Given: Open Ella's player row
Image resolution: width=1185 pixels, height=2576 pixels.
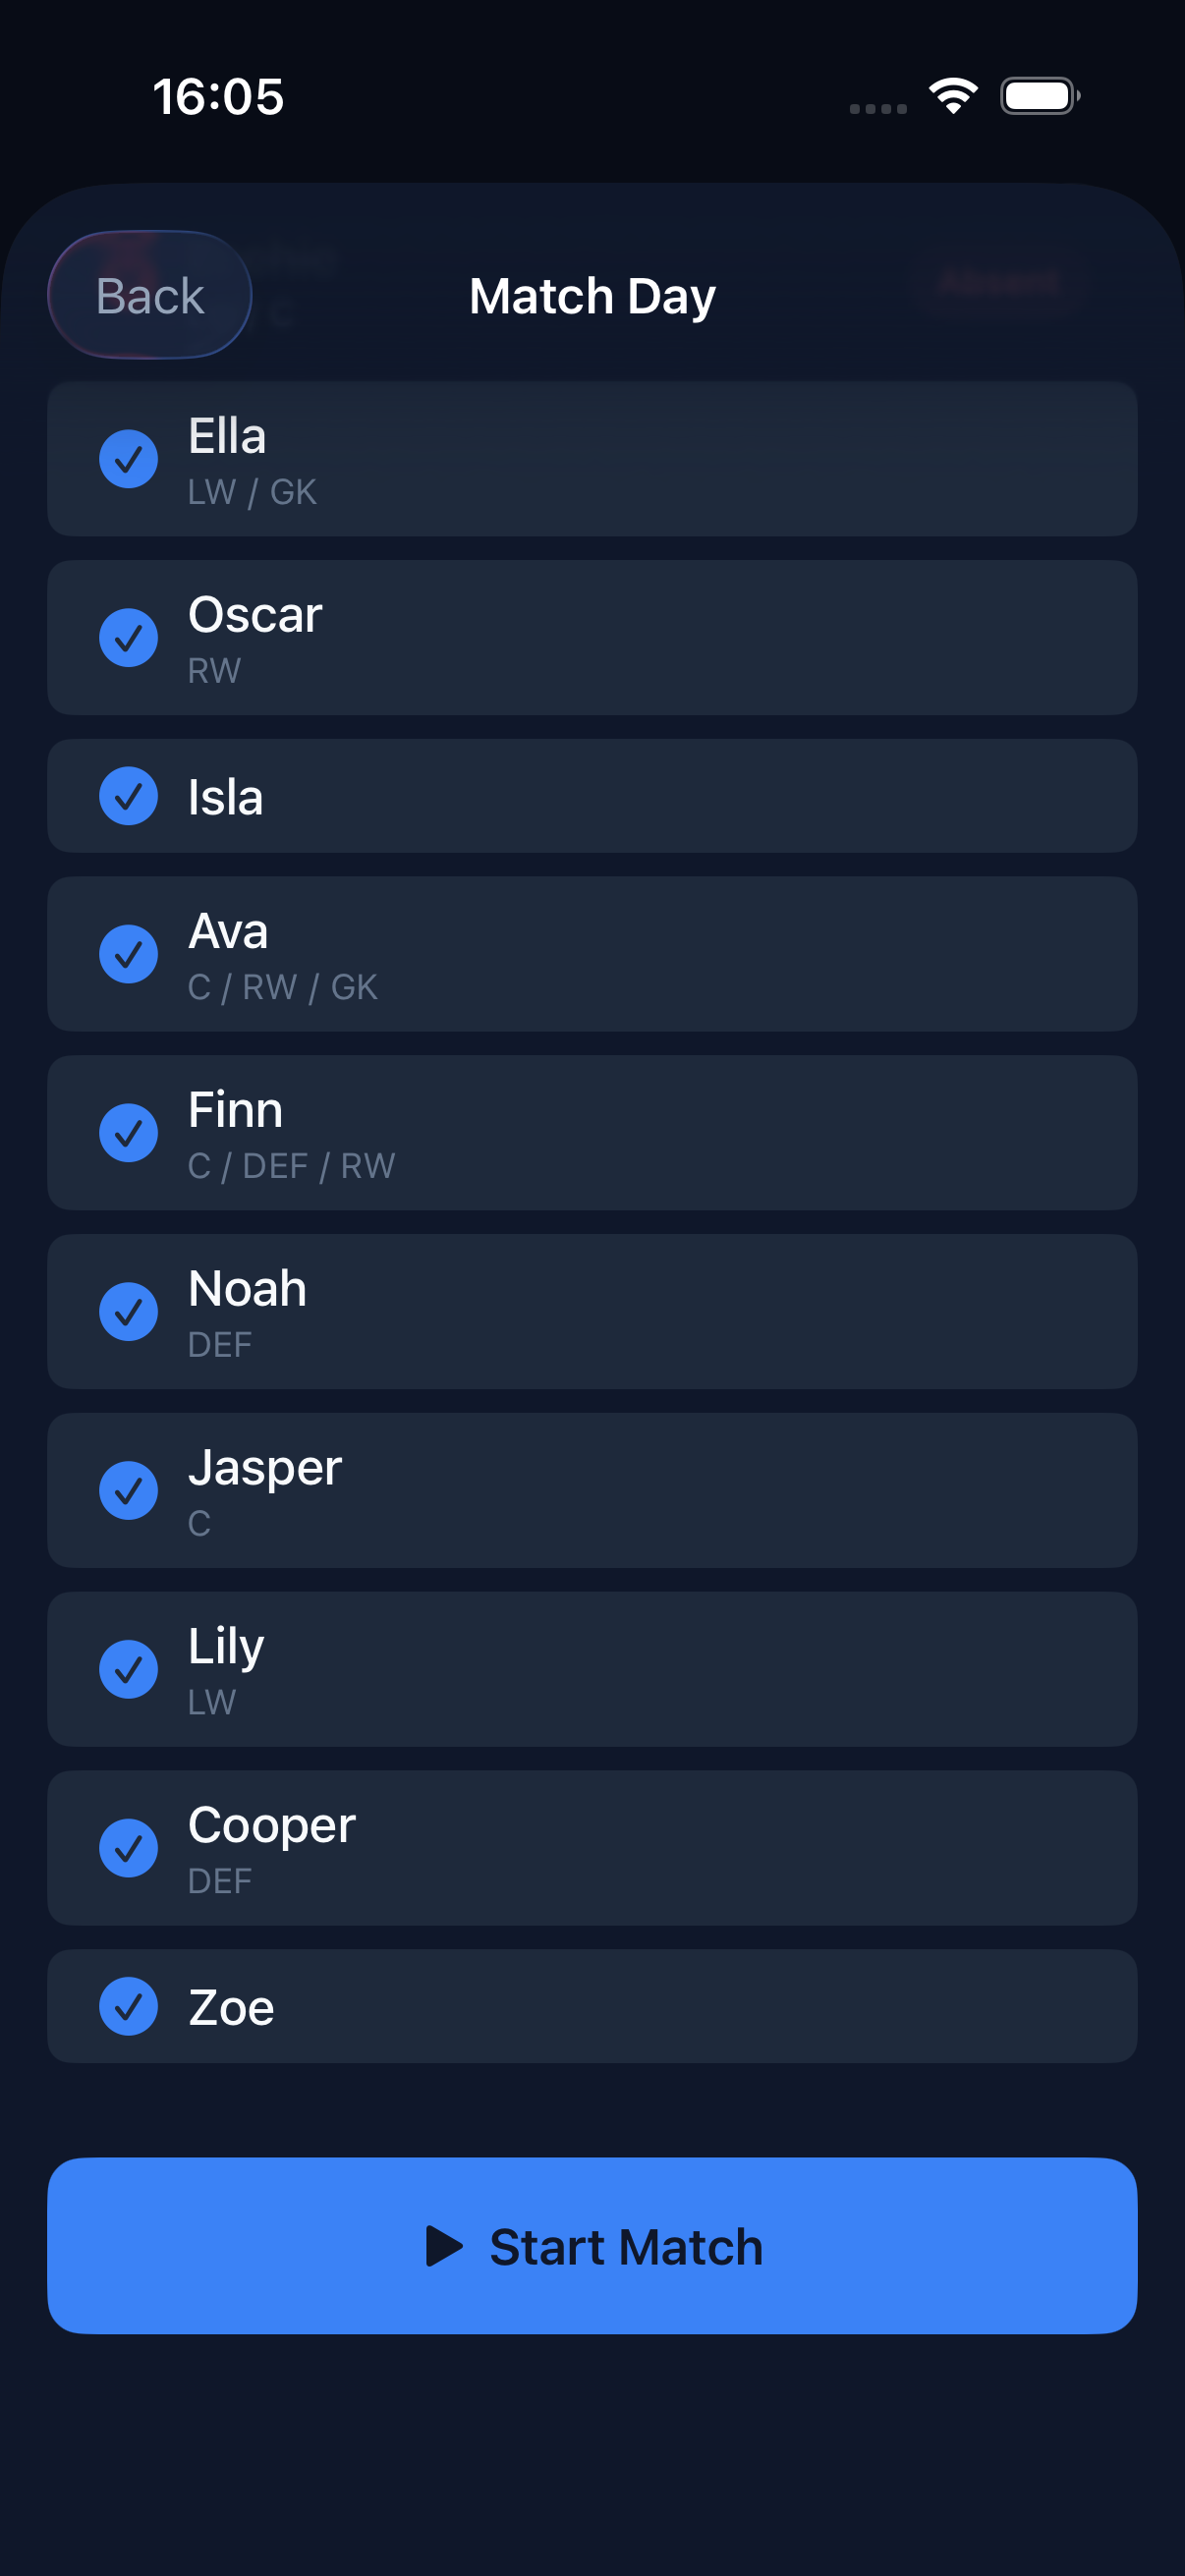Looking at the screenshot, I should point(592,459).
